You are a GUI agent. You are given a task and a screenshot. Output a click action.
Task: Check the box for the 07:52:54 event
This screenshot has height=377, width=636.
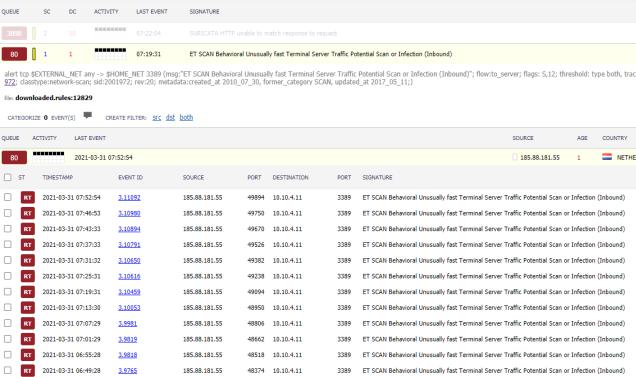pyautogui.click(x=8, y=197)
